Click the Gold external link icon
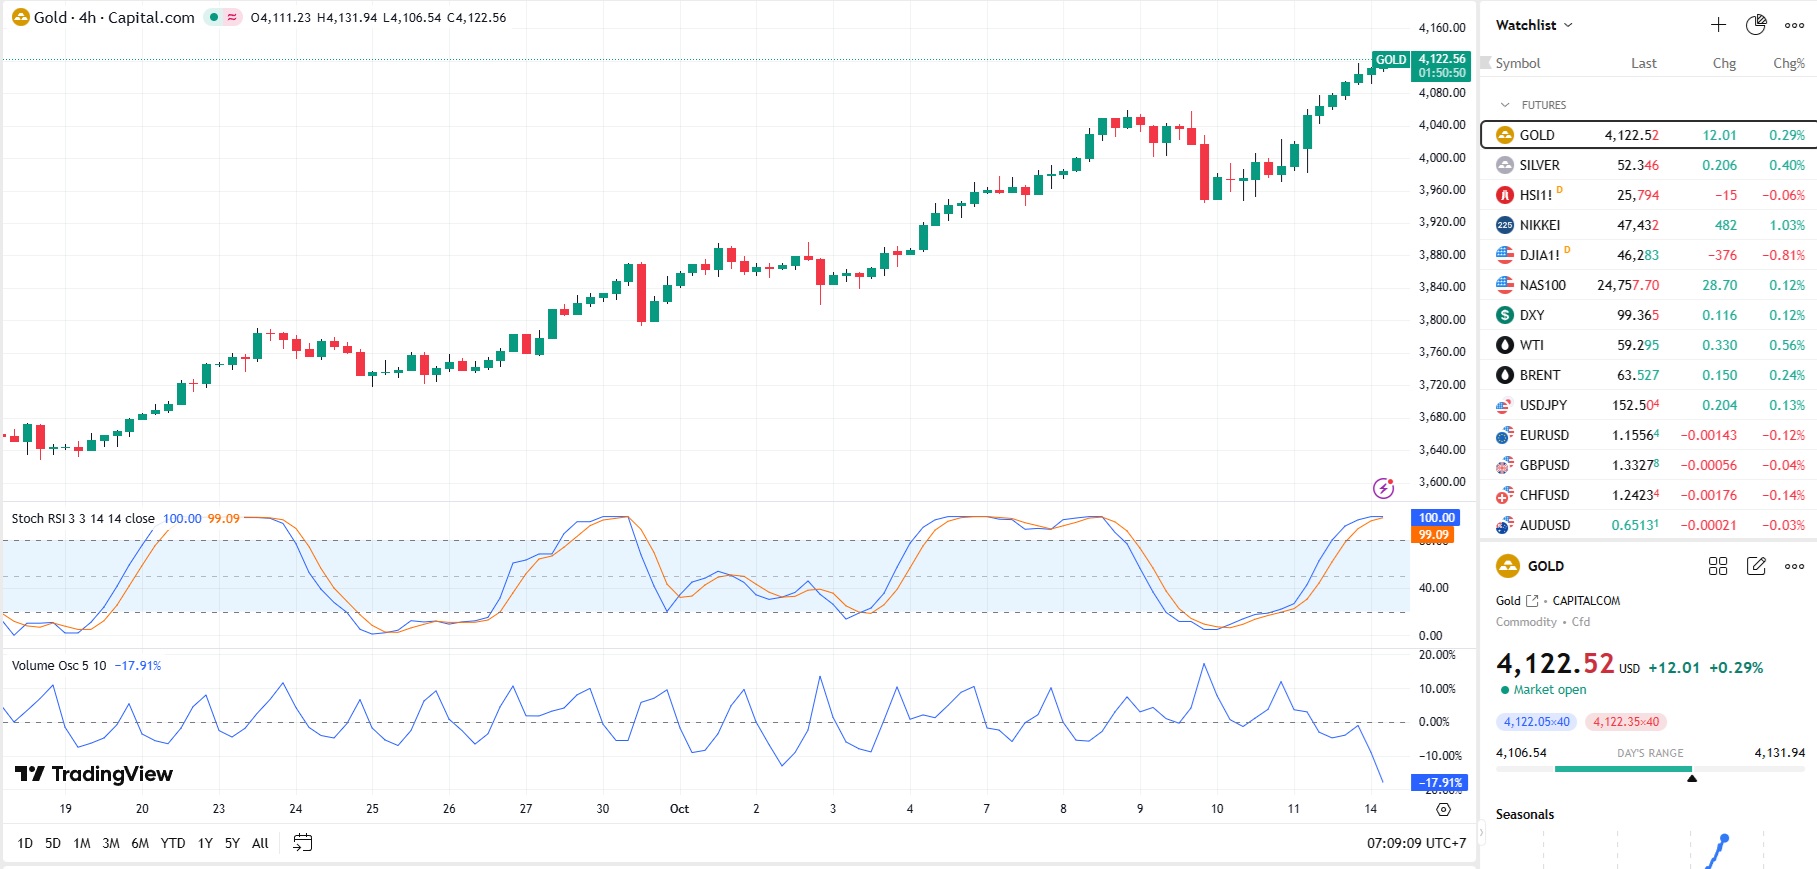The image size is (1817, 869). tap(1532, 601)
